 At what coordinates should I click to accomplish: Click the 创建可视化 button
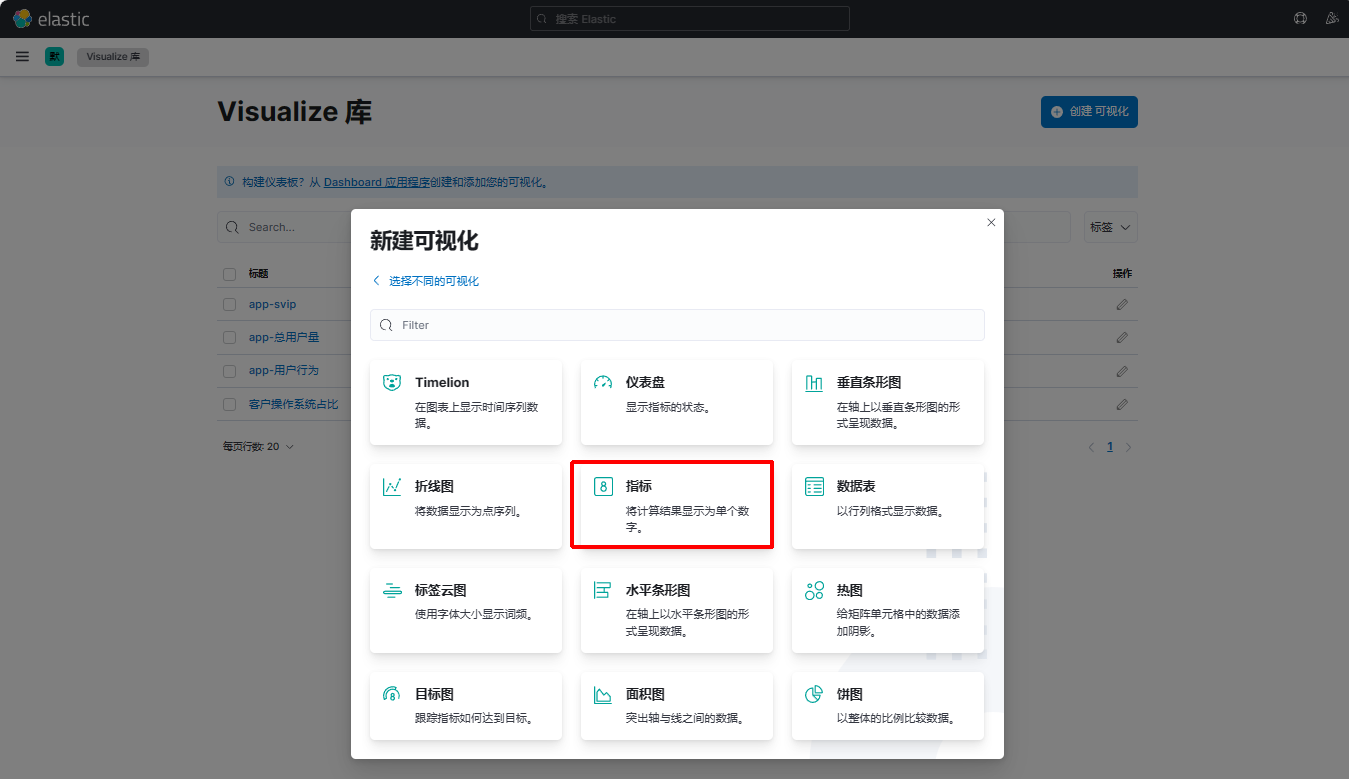click(1089, 112)
